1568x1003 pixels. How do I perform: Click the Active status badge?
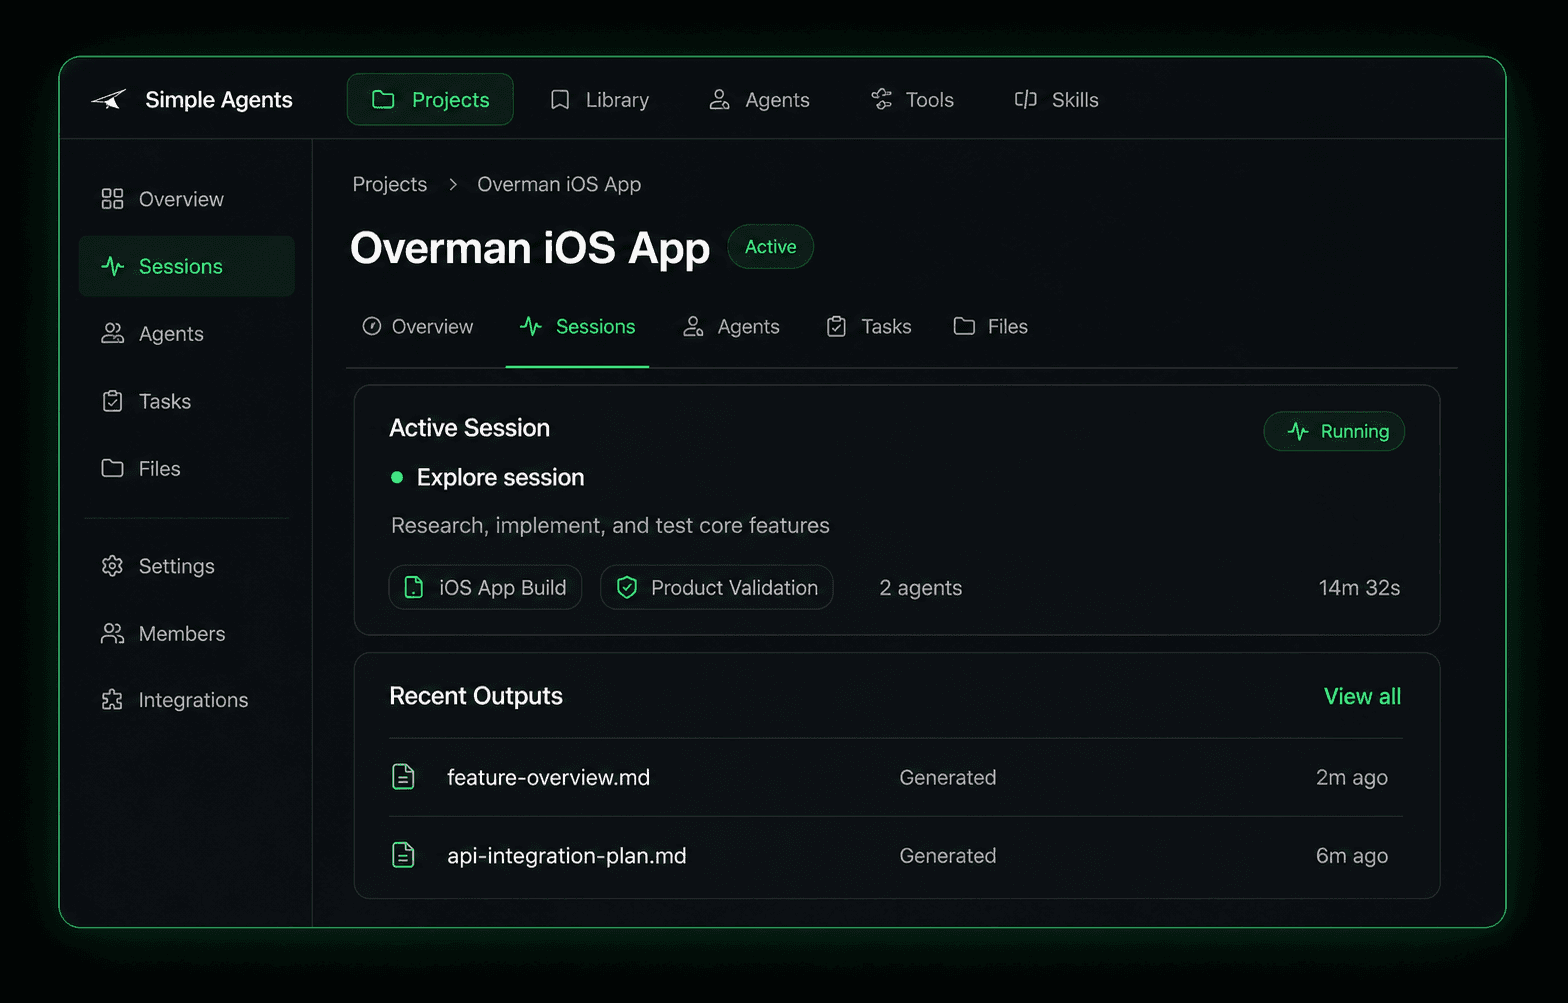[x=770, y=247]
